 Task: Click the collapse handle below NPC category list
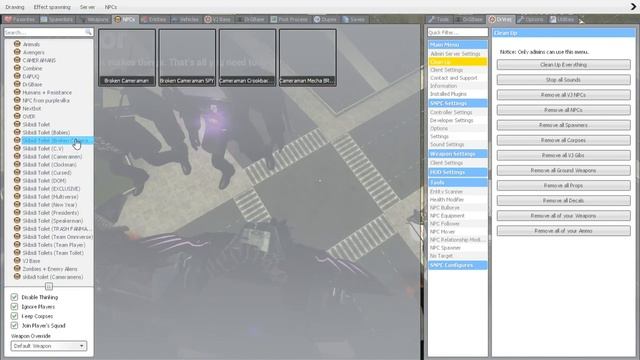pos(49,286)
